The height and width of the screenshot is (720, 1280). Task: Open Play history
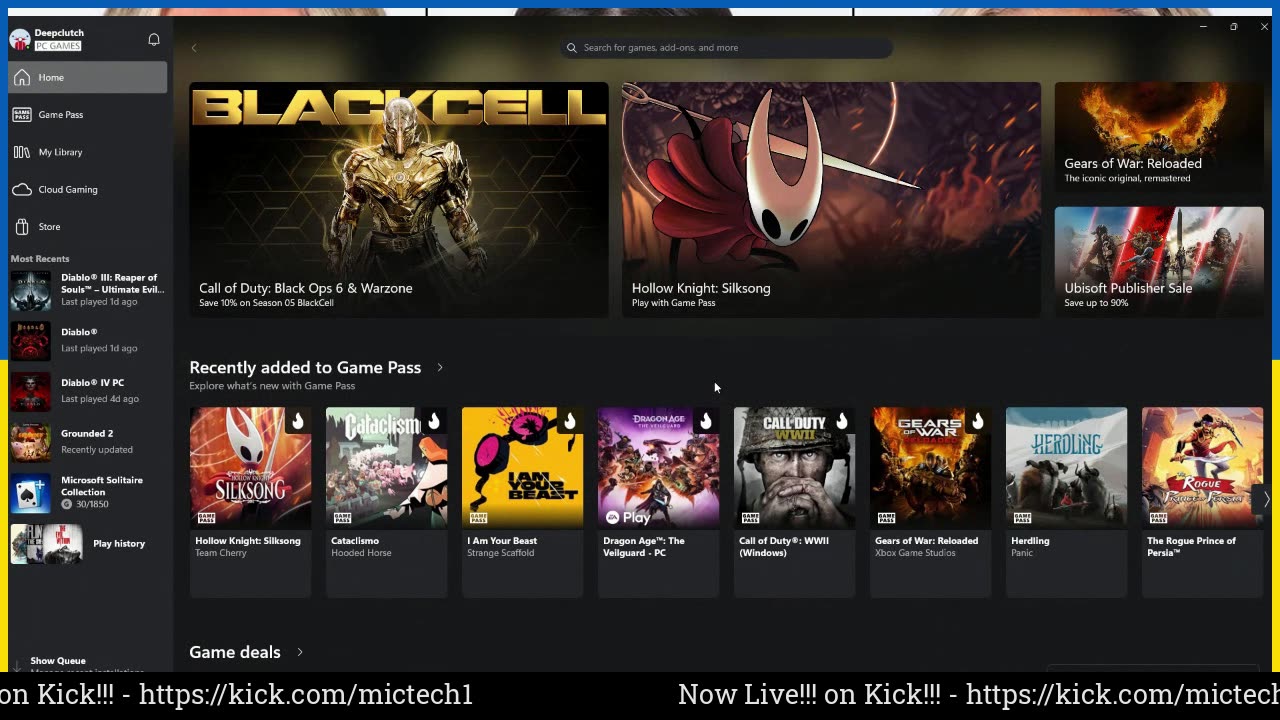tap(88, 544)
